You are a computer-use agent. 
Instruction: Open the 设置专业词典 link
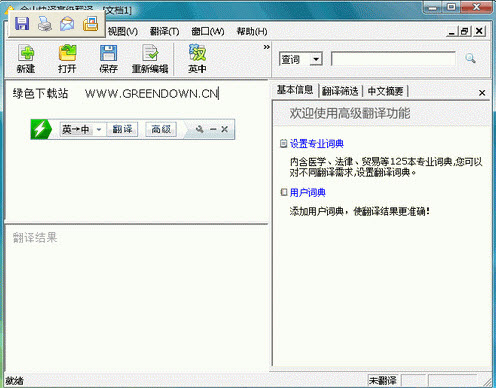[317, 144]
